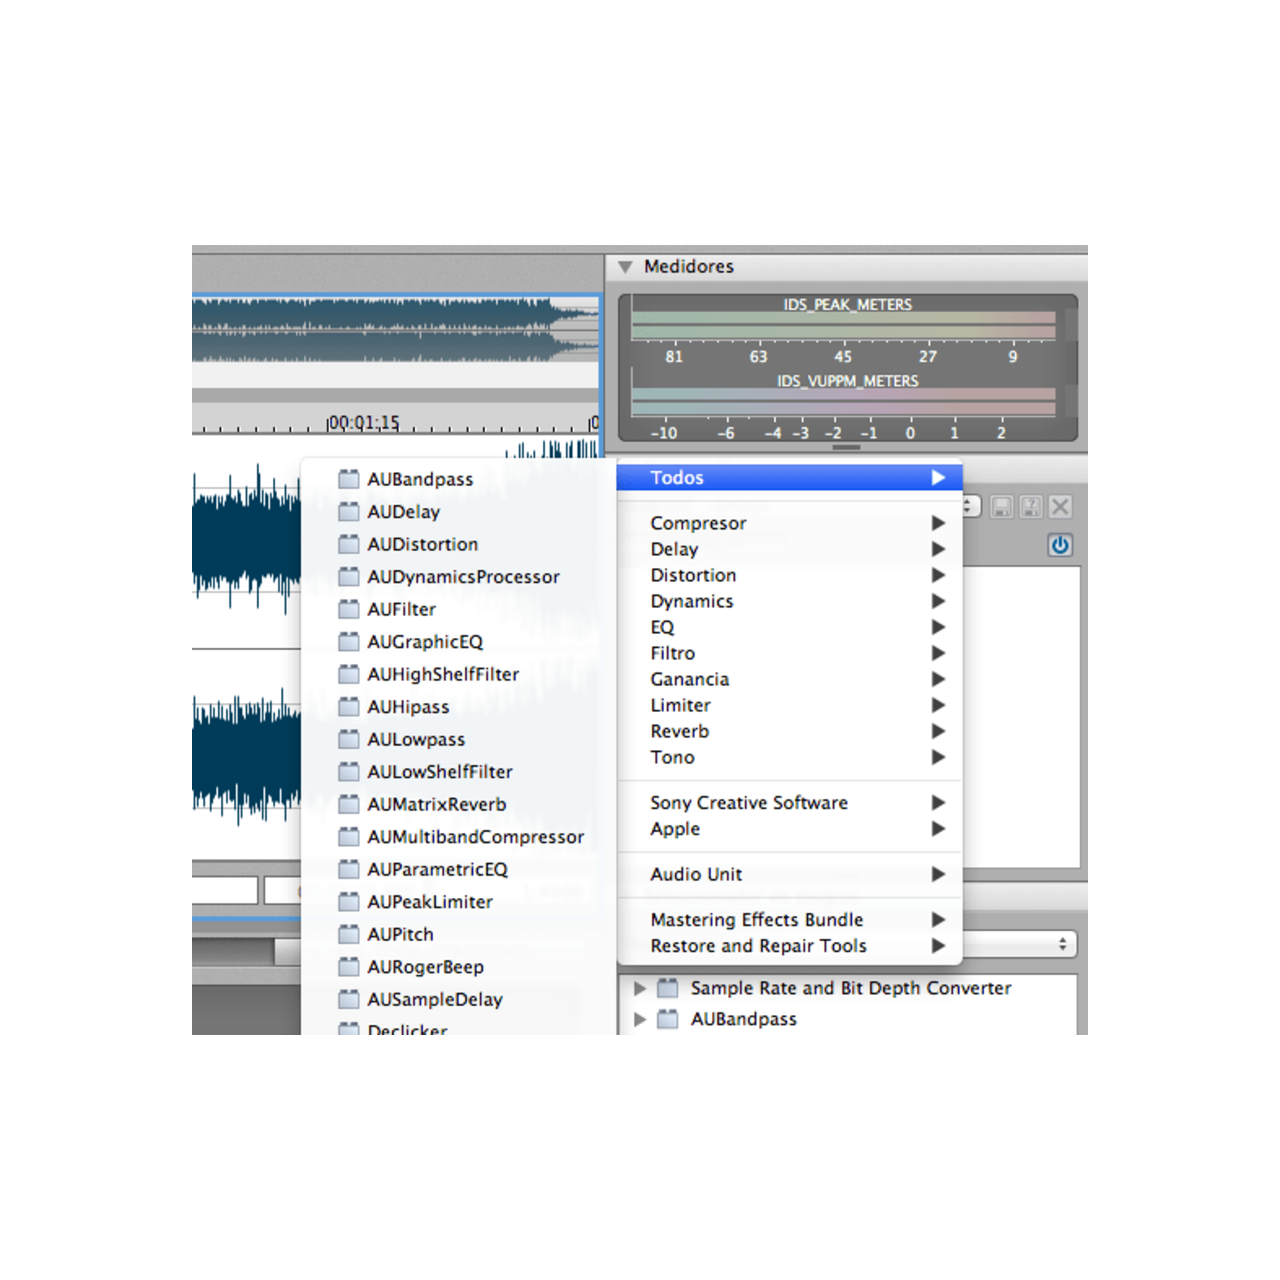Collapse the Medidores panel disclosure triangle
Screen dimensions: 1280x1280
626,267
